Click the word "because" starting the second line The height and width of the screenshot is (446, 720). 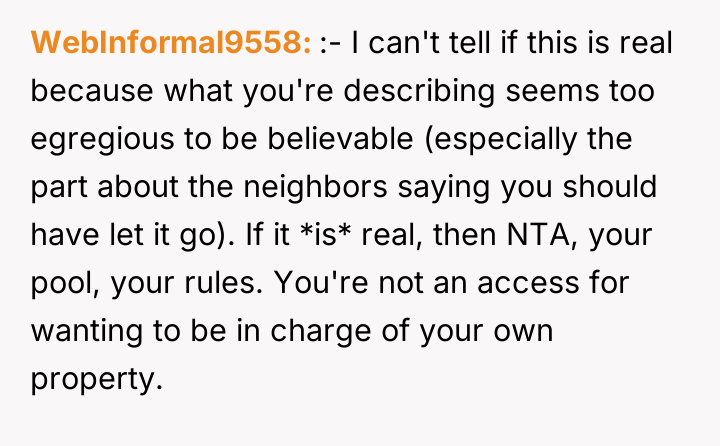click(x=86, y=91)
